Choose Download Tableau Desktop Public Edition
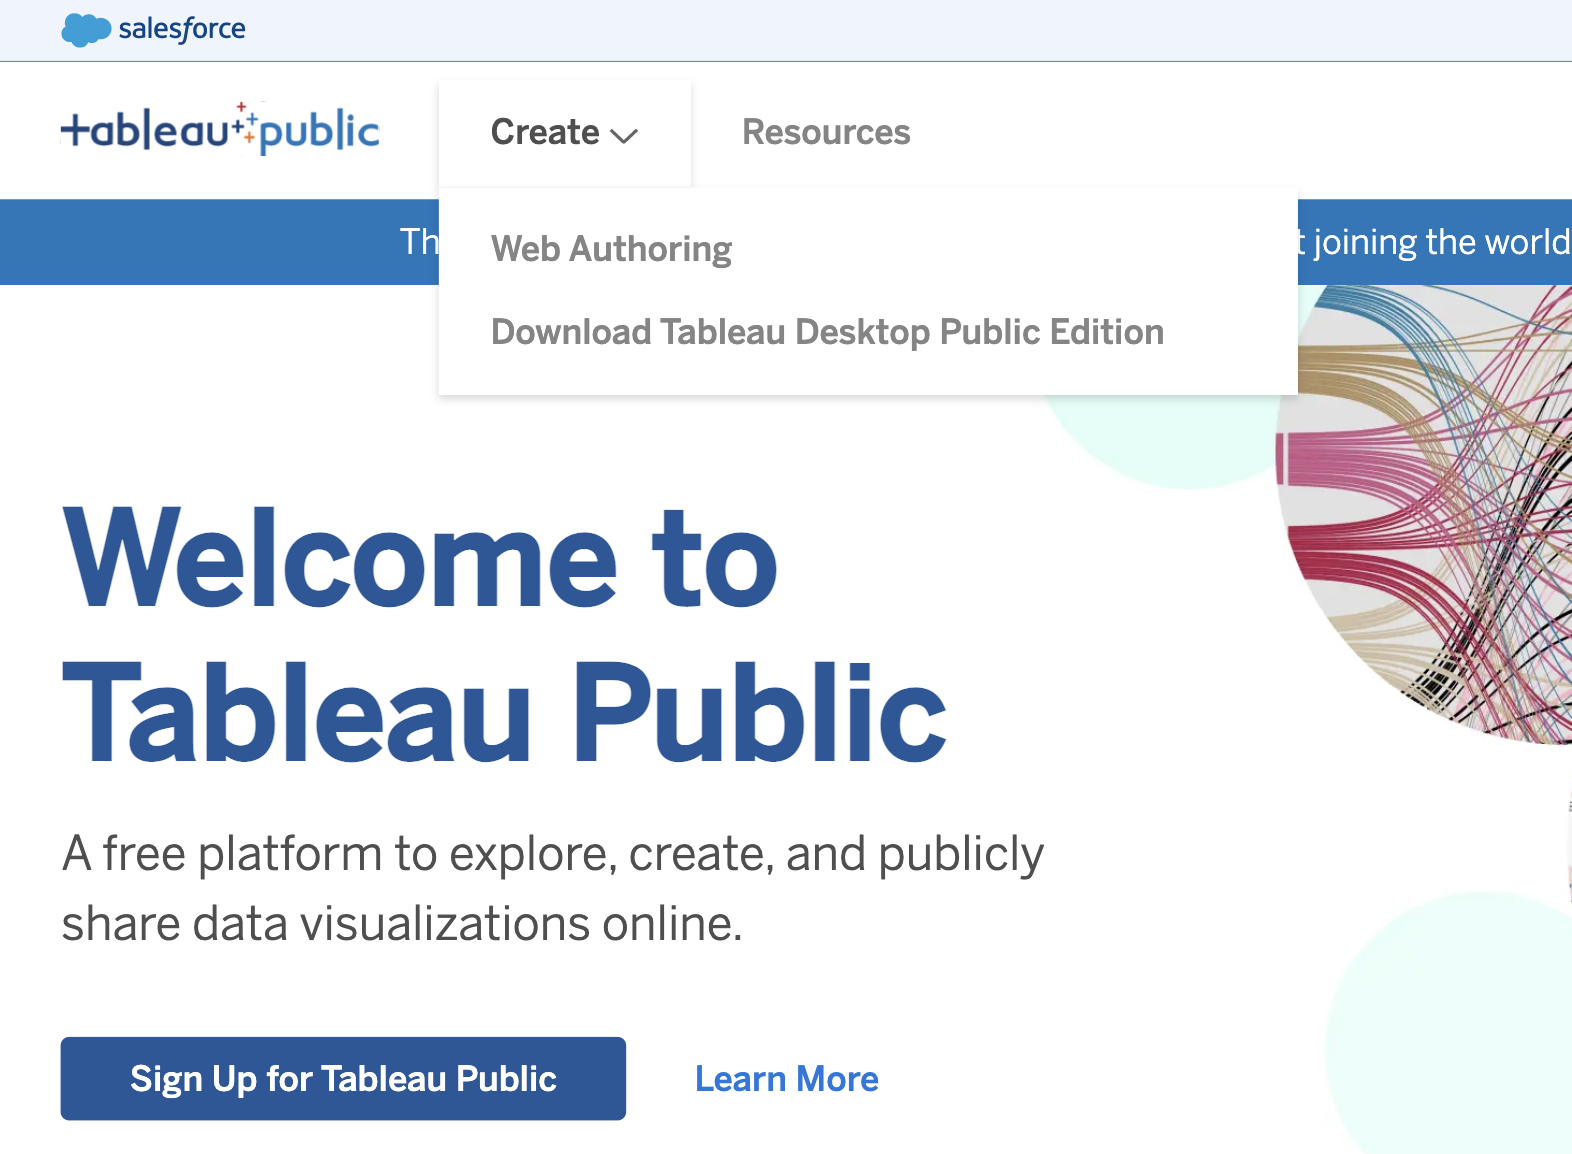Viewport: 1572px width, 1154px height. 827,332
